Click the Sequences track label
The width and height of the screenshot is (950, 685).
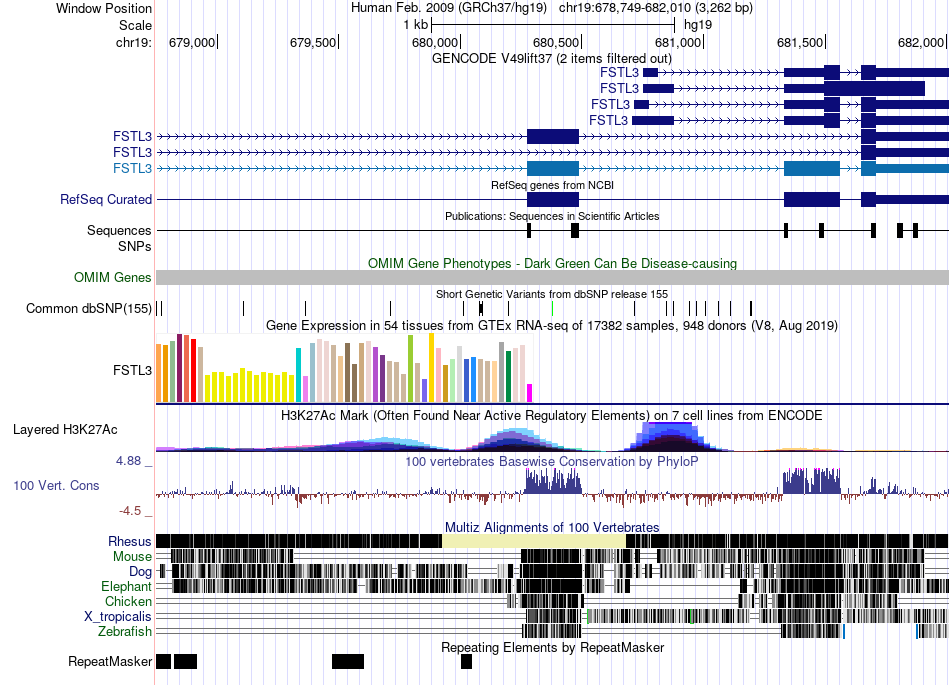coord(119,230)
